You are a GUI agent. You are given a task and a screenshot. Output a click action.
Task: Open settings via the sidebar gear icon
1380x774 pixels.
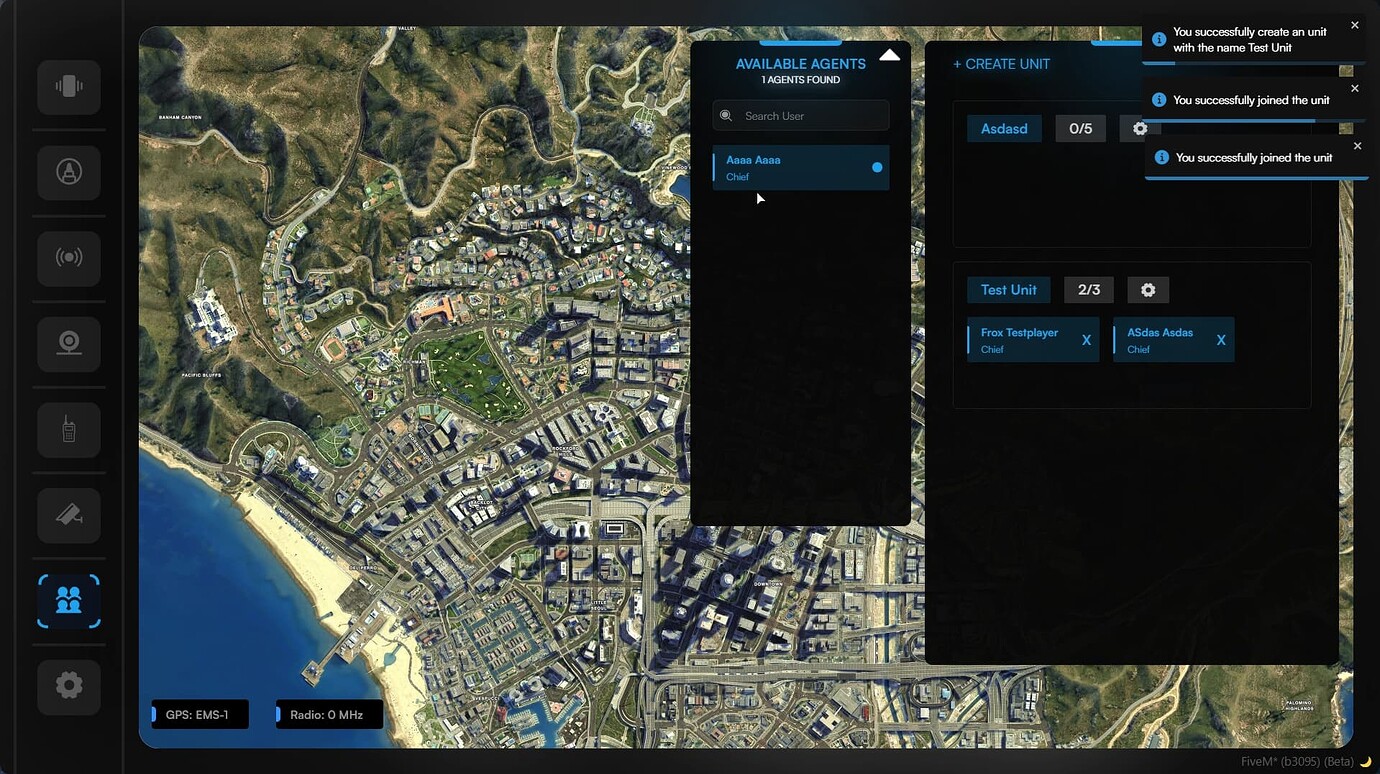[68, 686]
